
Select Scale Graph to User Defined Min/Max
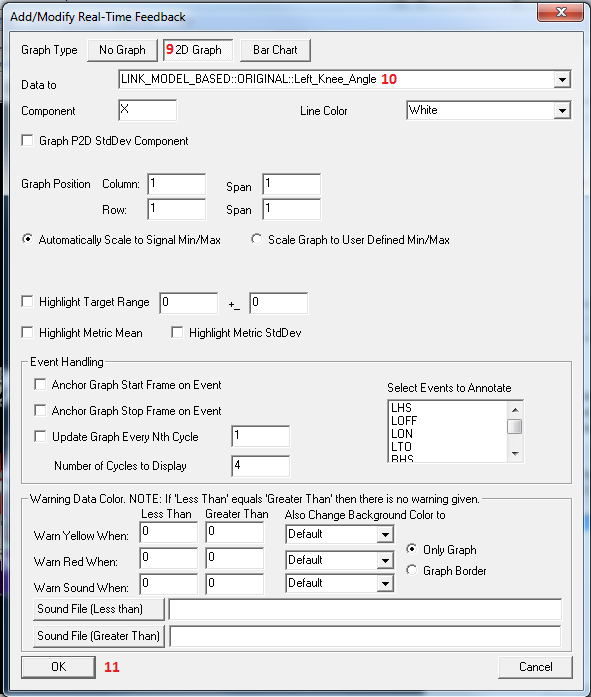point(256,239)
